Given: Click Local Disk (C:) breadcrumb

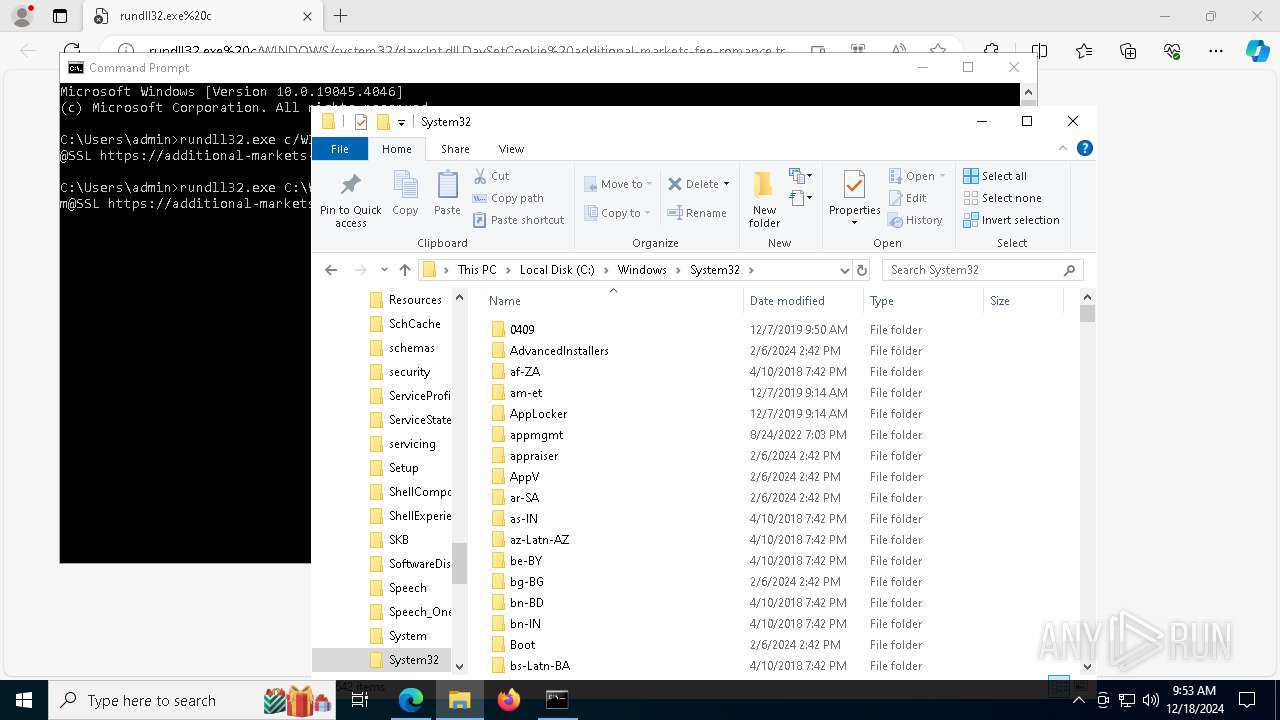Looking at the screenshot, I should point(557,270).
